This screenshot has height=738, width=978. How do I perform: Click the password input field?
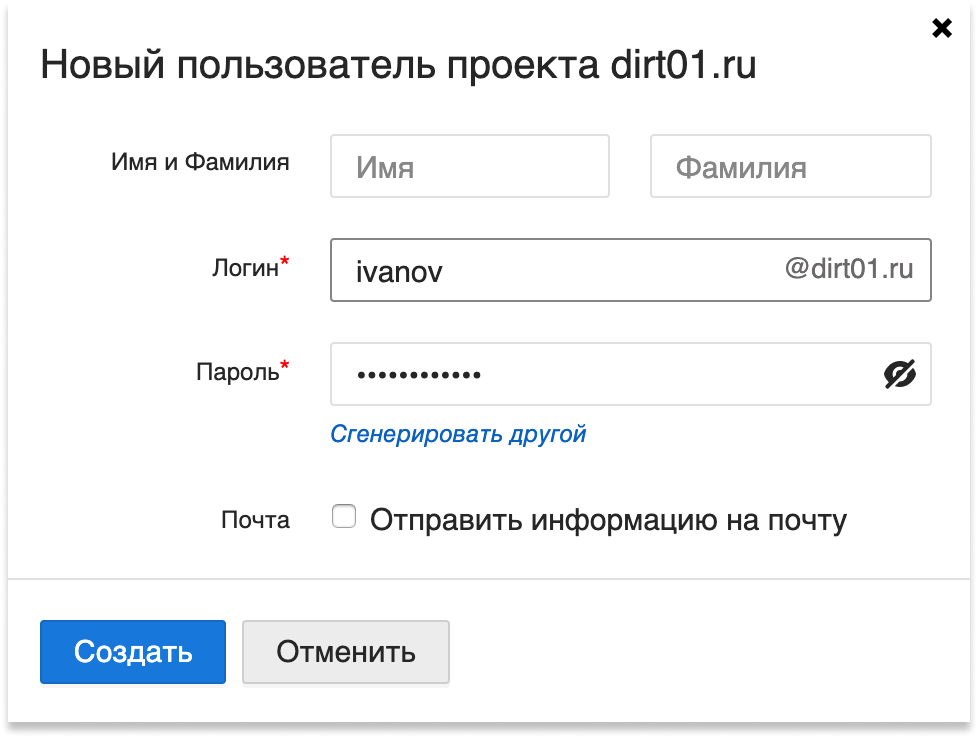click(x=600, y=375)
